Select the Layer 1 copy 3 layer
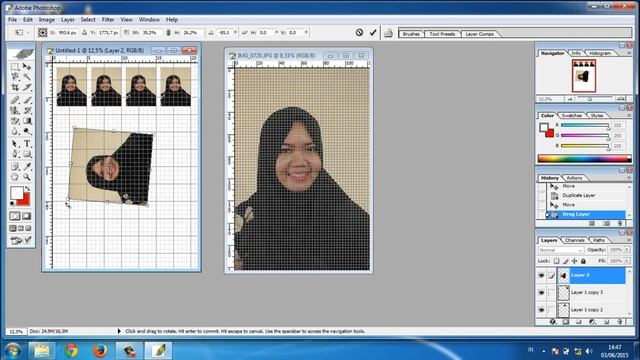The height and width of the screenshot is (360, 640). coord(591,293)
